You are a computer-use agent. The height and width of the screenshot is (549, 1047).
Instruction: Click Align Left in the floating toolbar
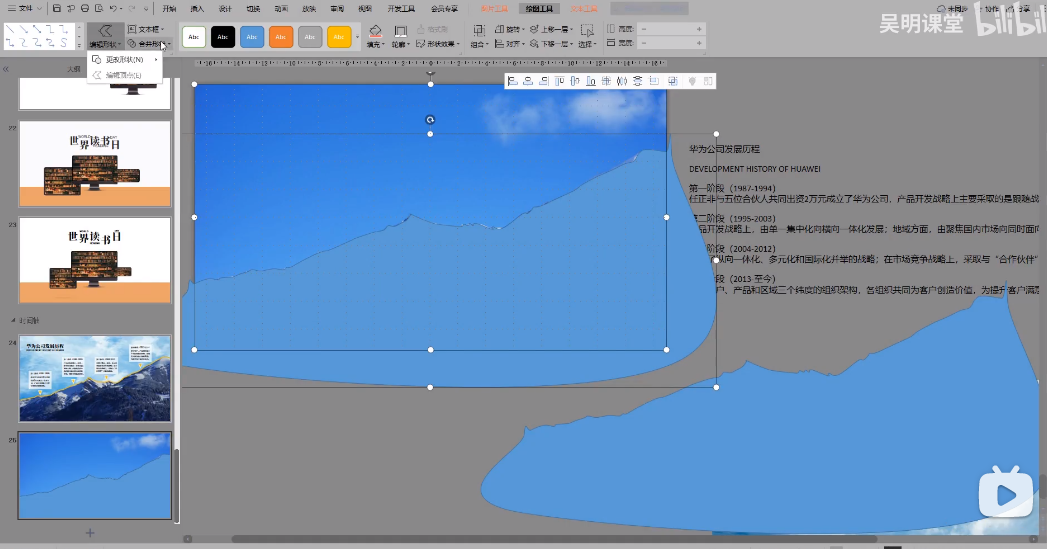(513, 81)
